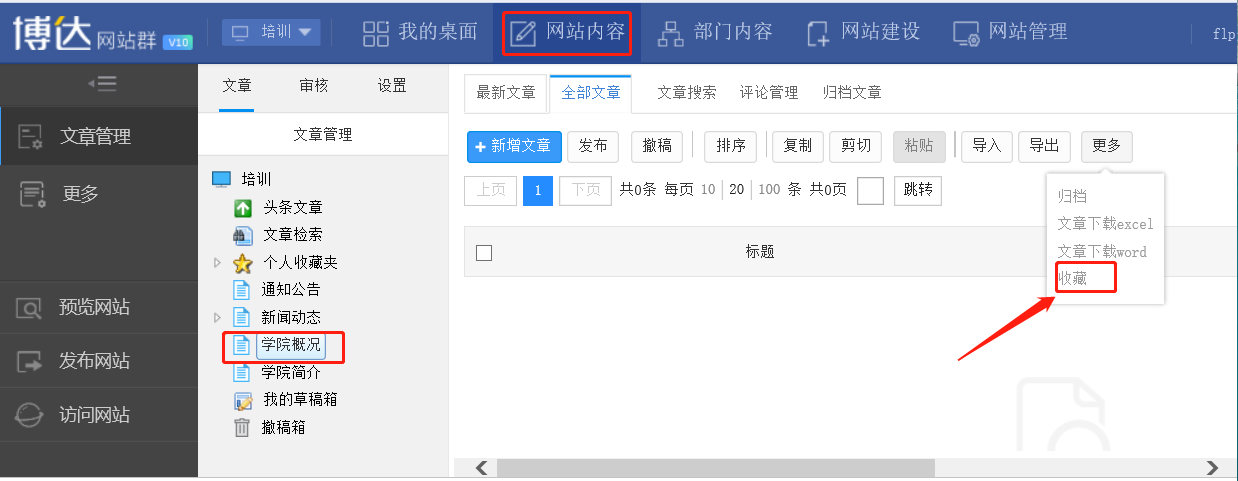
Task: Open 网站管理 in top navigation
Action: click(1010, 32)
